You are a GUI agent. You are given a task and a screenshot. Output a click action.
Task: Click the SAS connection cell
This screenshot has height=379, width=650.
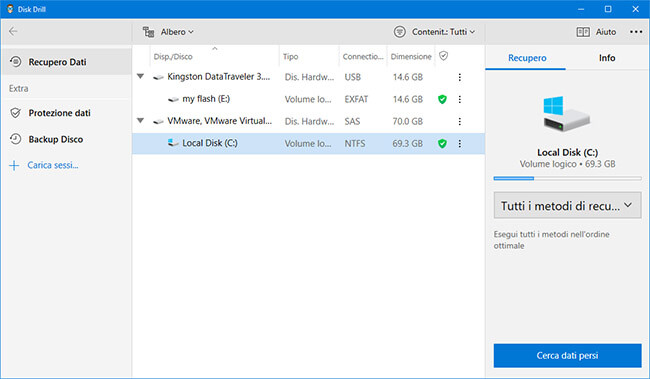tap(352, 121)
